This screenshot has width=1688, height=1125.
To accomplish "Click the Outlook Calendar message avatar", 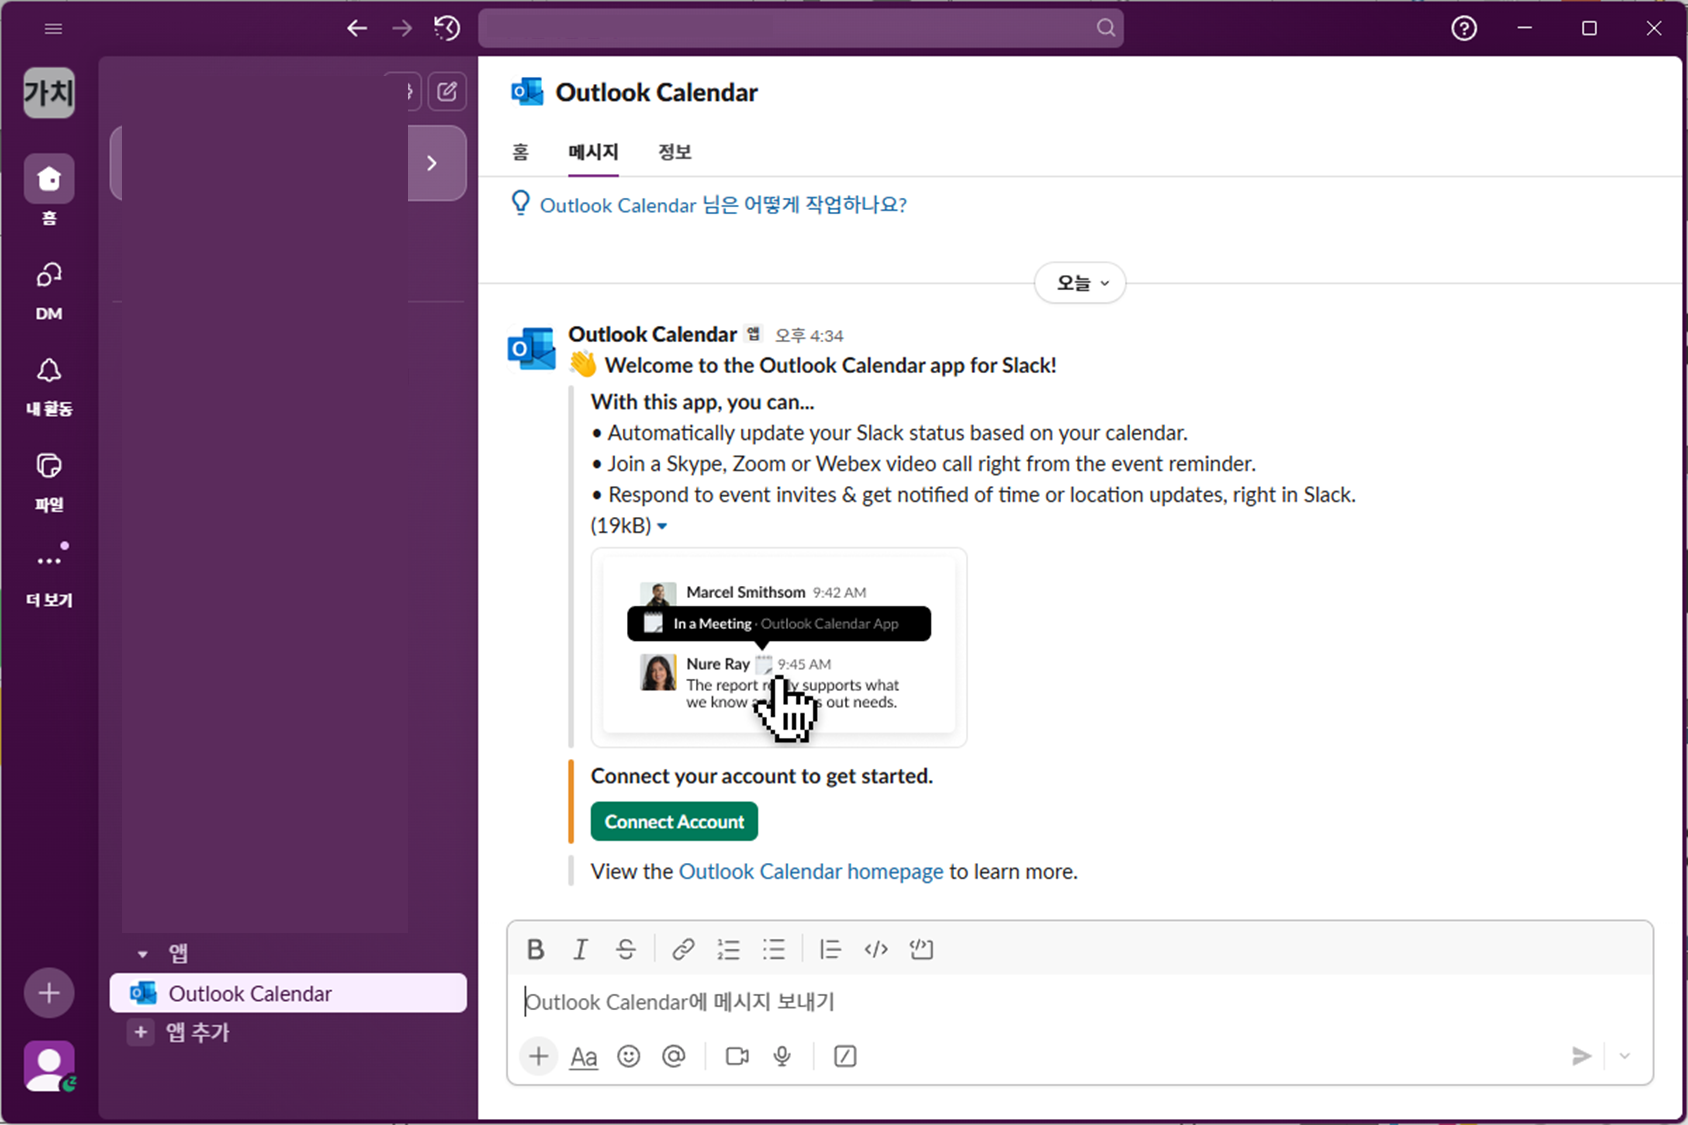I will pos(532,348).
